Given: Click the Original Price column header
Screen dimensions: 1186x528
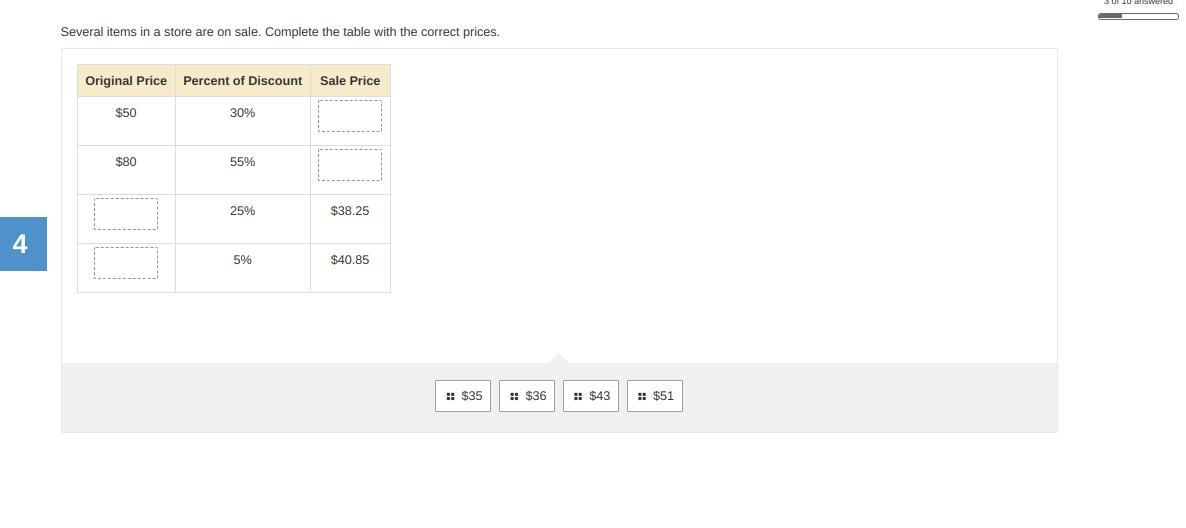Looking at the screenshot, I should 126,81.
